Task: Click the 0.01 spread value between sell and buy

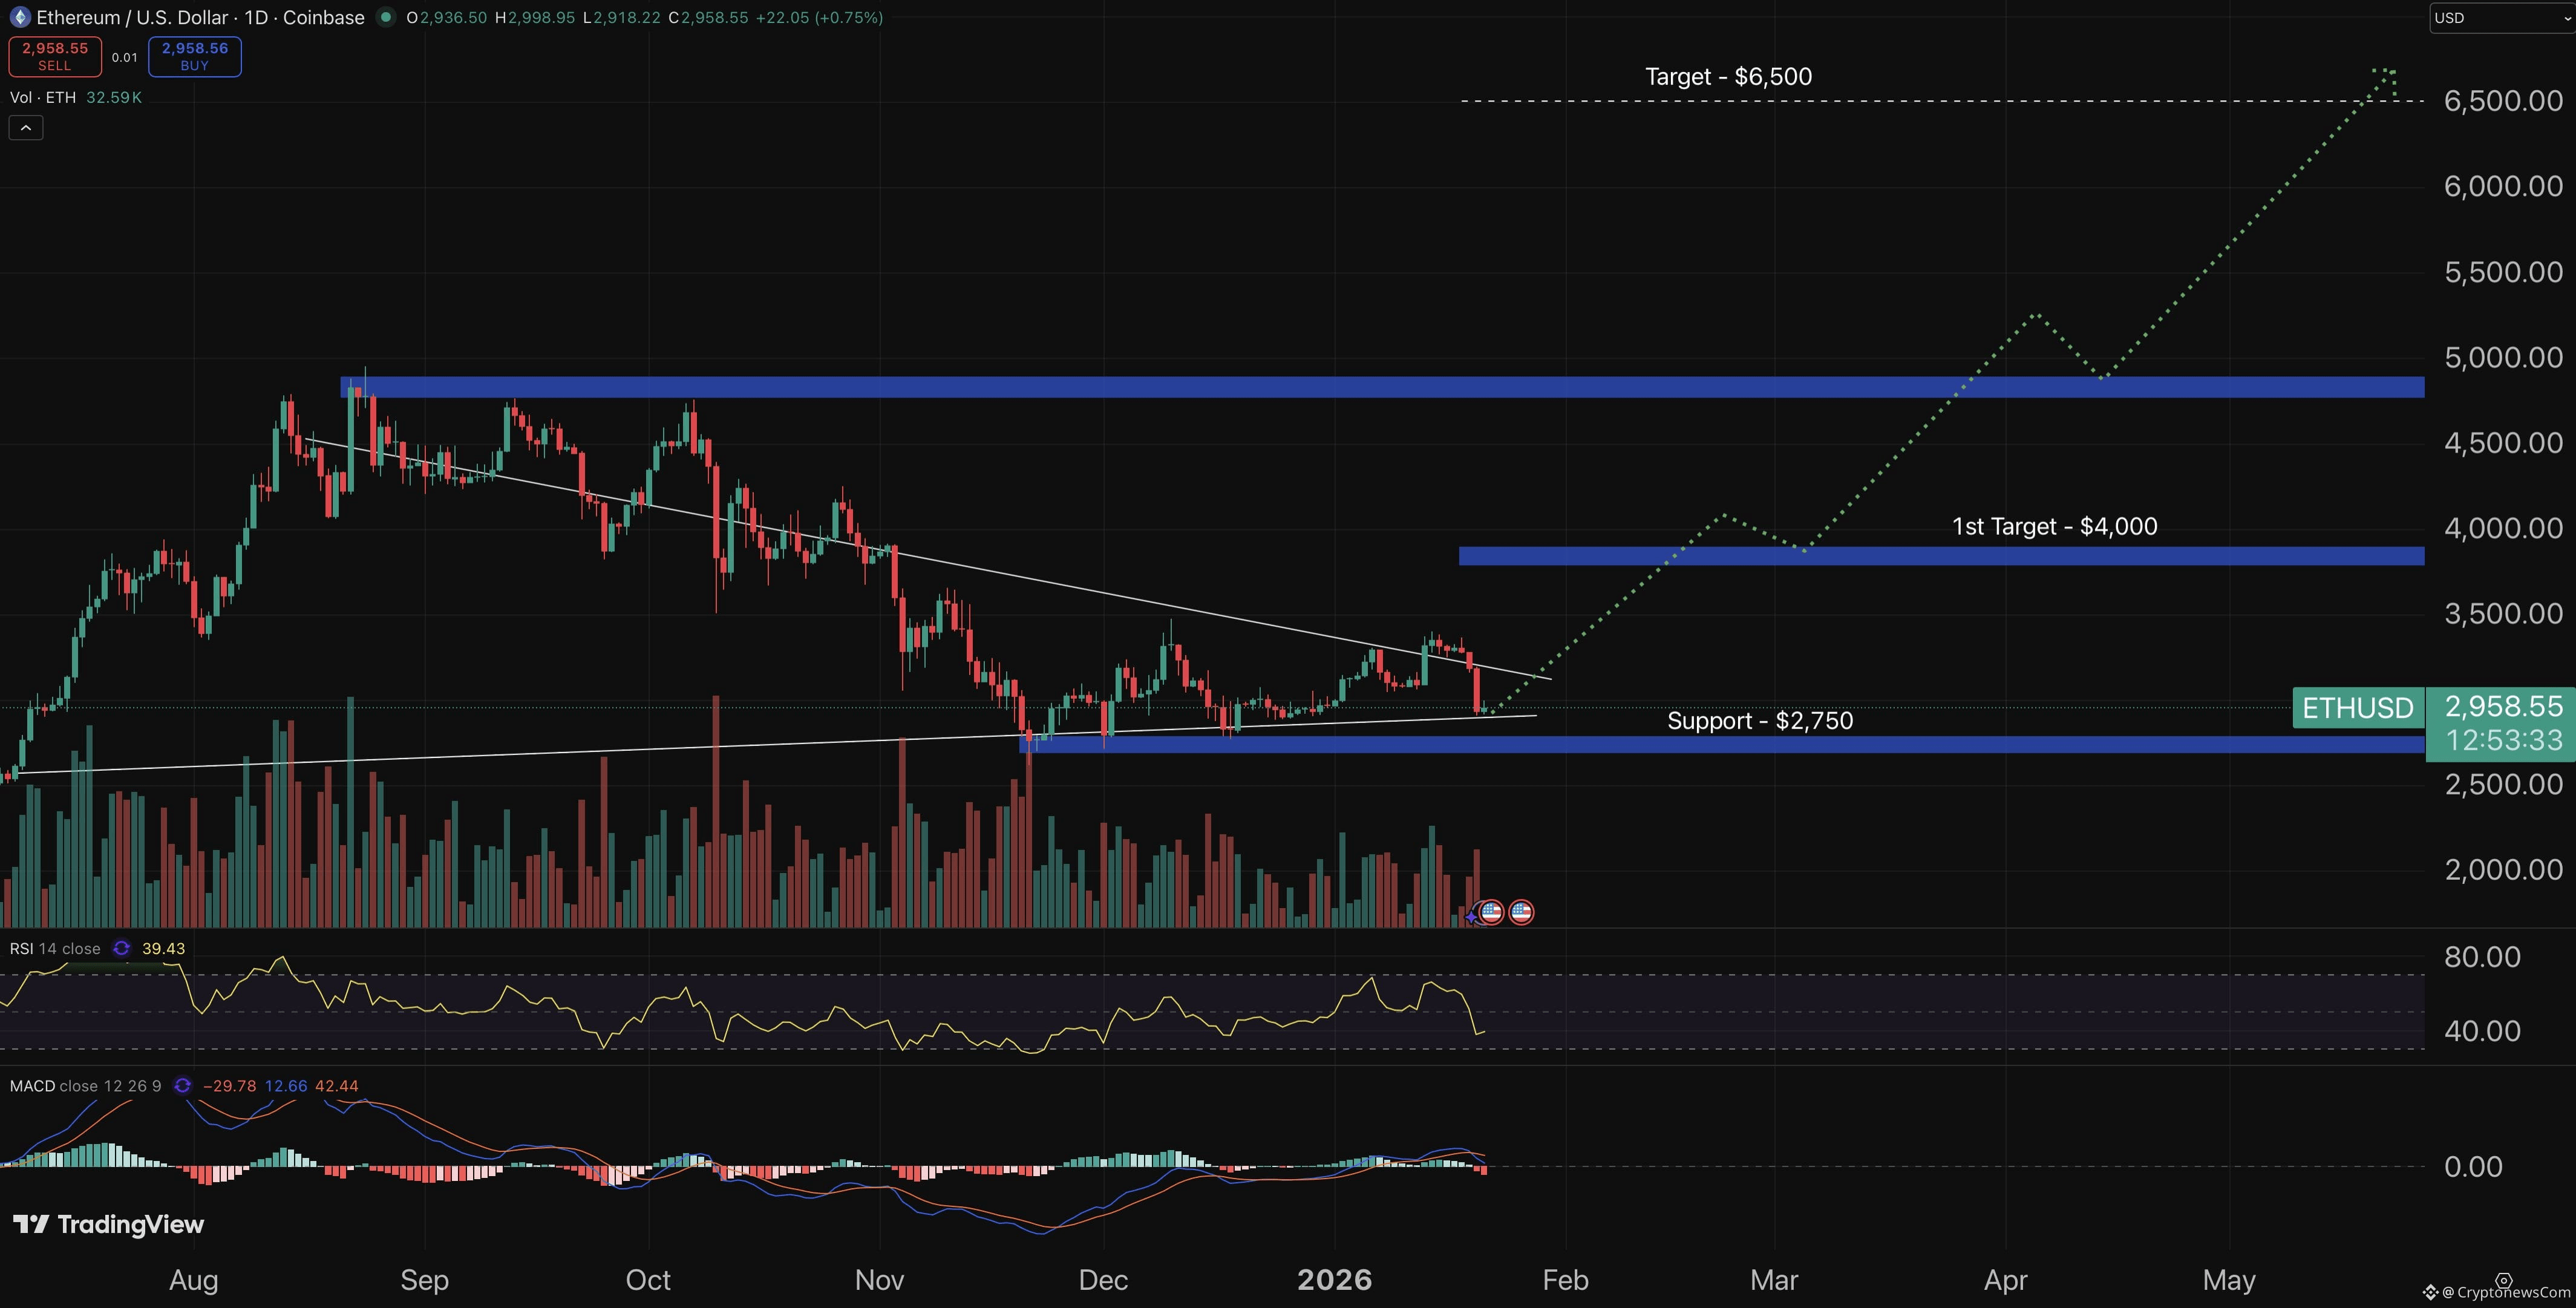Action: [x=125, y=57]
